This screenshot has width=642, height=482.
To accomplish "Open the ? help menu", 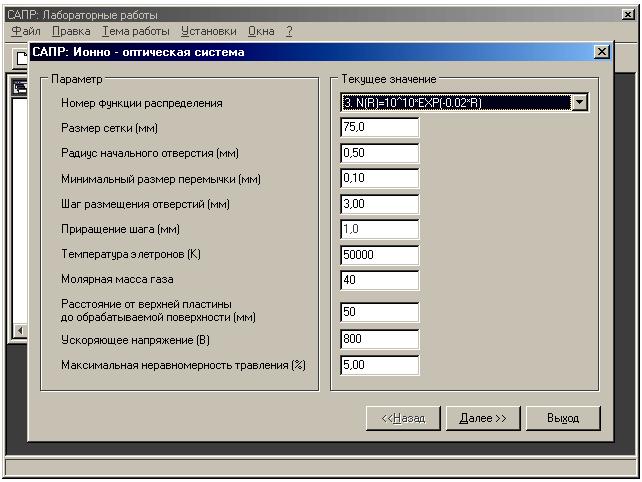I will pos(289,31).
